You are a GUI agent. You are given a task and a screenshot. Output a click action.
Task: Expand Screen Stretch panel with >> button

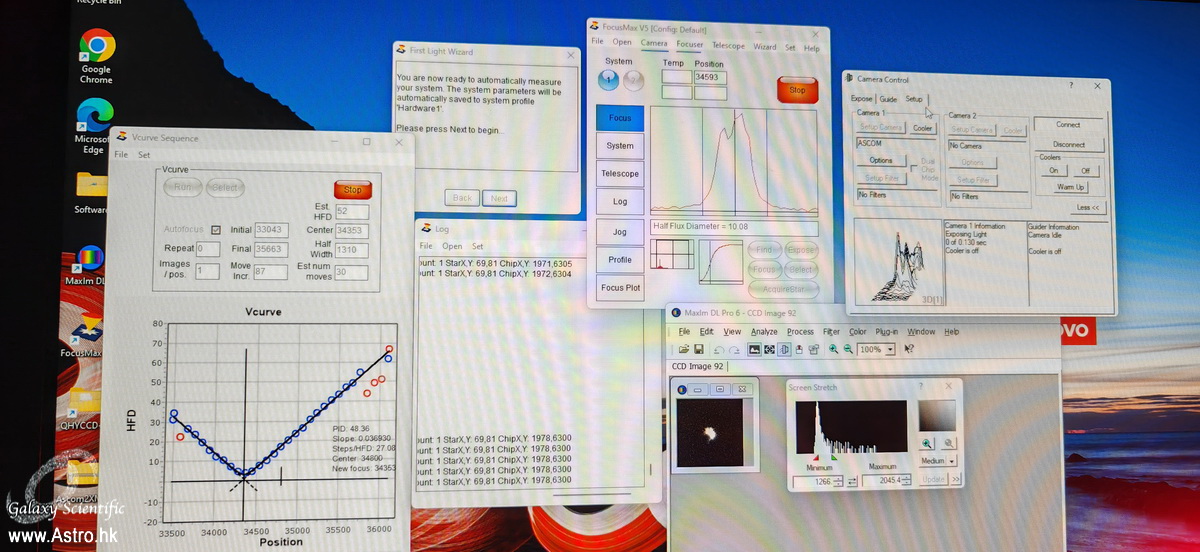pyautogui.click(x=956, y=480)
